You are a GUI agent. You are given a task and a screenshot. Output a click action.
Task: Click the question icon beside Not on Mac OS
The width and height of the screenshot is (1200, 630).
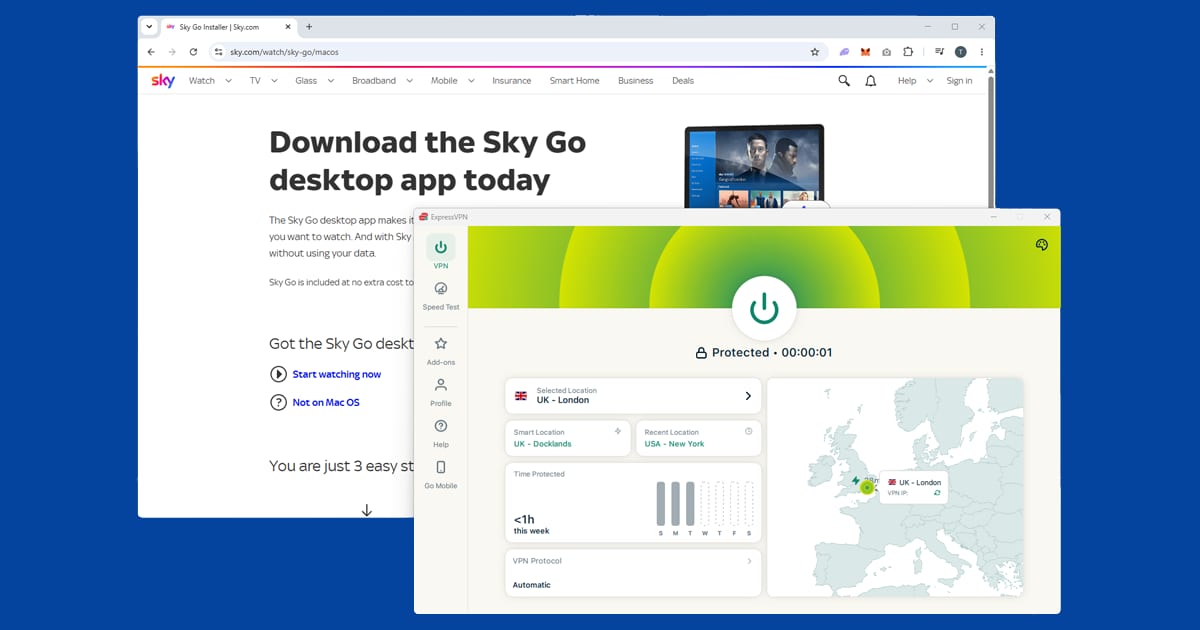278,402
